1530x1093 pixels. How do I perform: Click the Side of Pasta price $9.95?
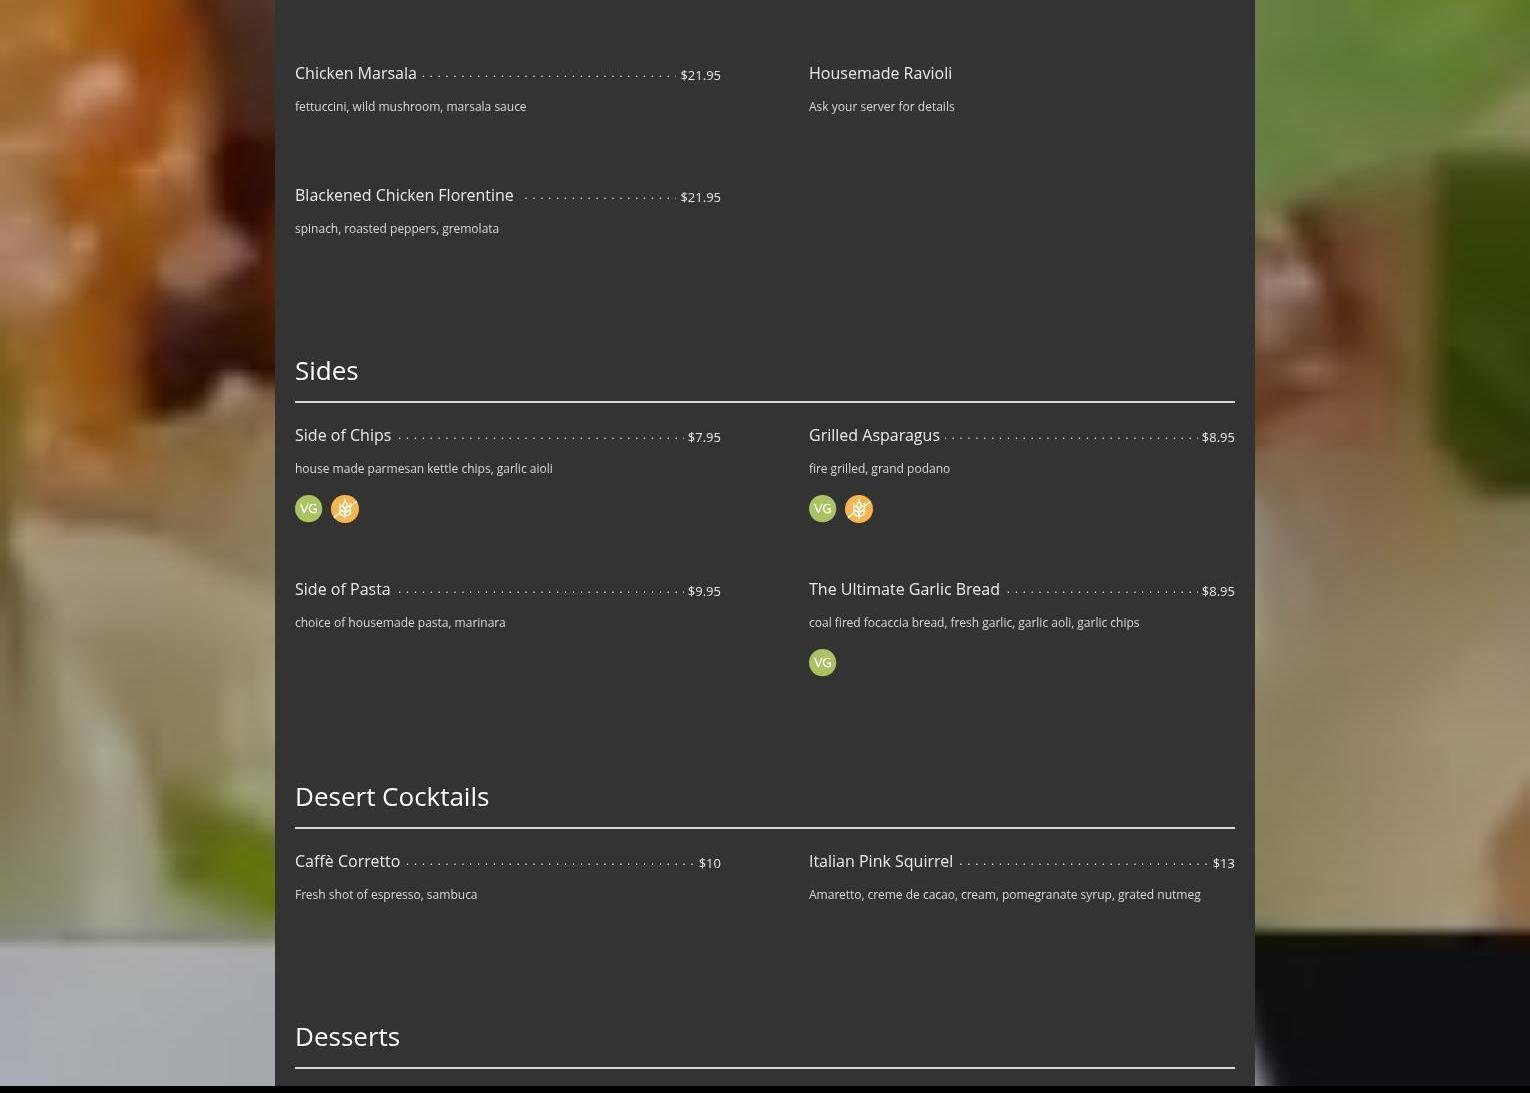point(704,591)
